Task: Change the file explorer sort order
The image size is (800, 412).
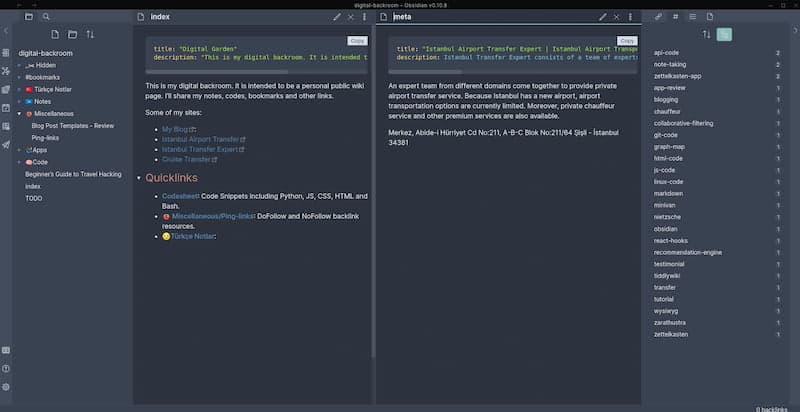Action: [90, 34]
